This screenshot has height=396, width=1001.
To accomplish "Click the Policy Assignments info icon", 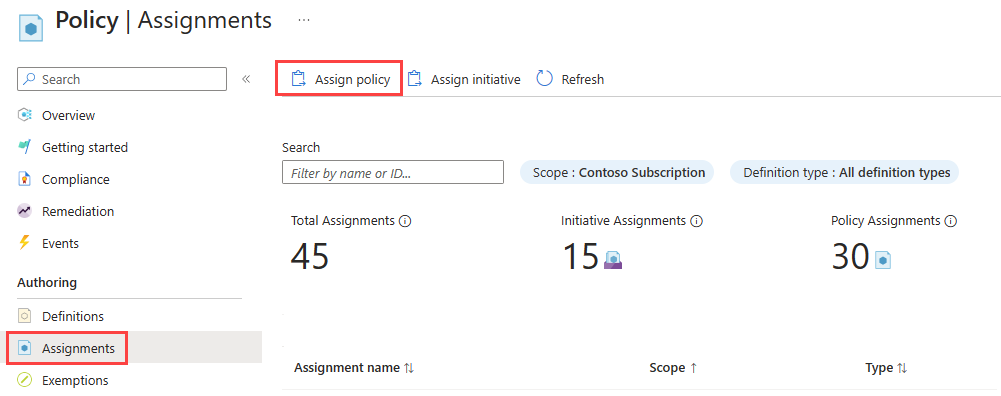I will (x=951, y=221).
